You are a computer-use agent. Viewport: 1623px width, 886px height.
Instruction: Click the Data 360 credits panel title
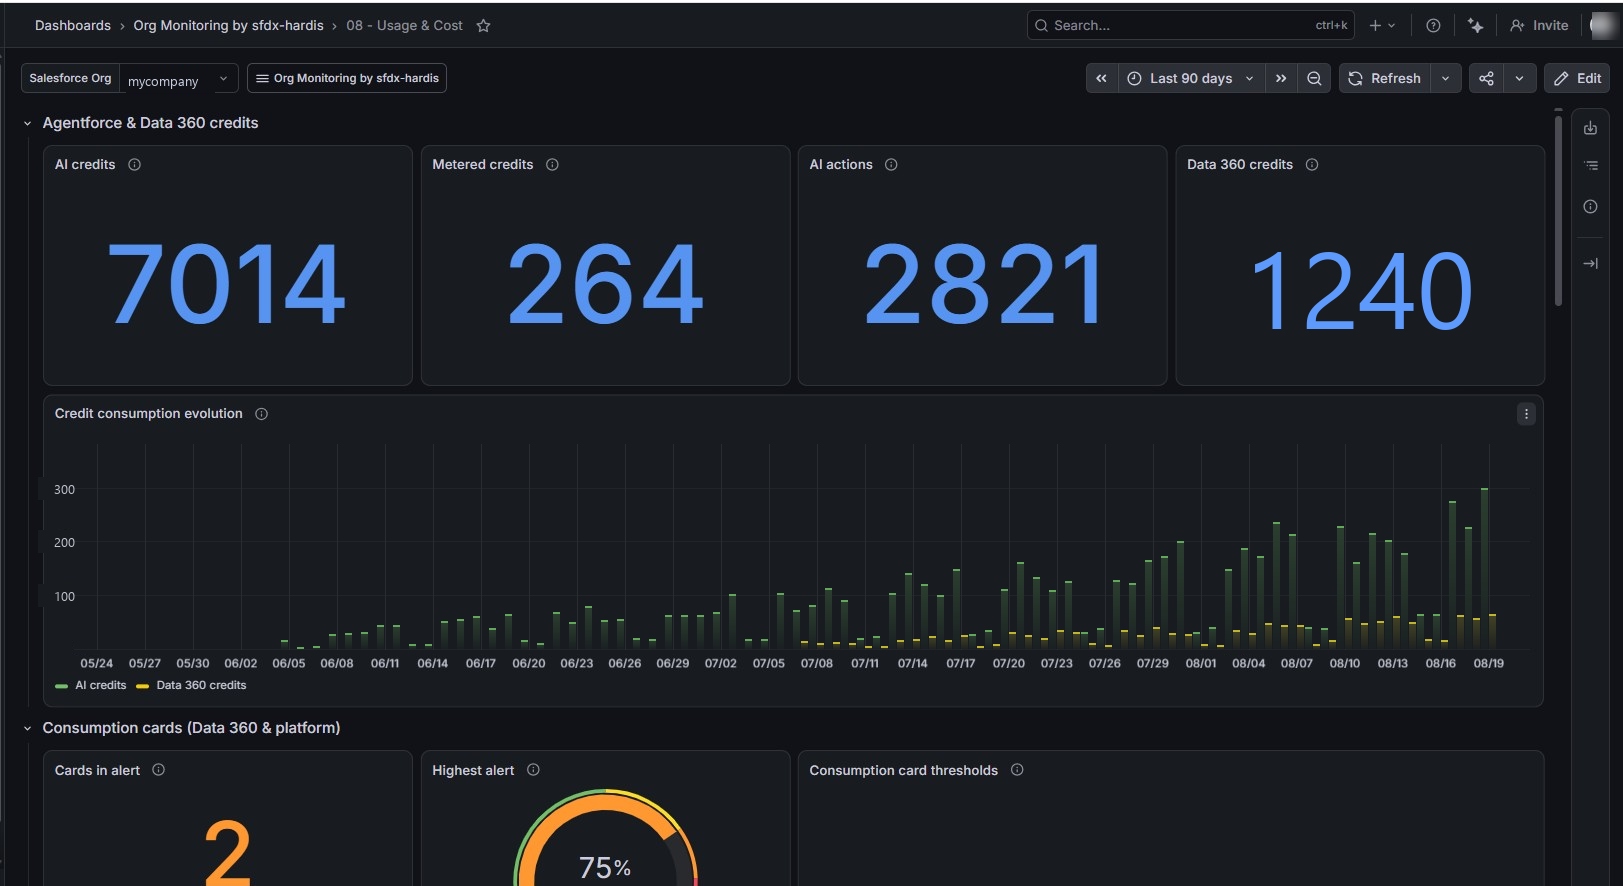pos(1240,165)
